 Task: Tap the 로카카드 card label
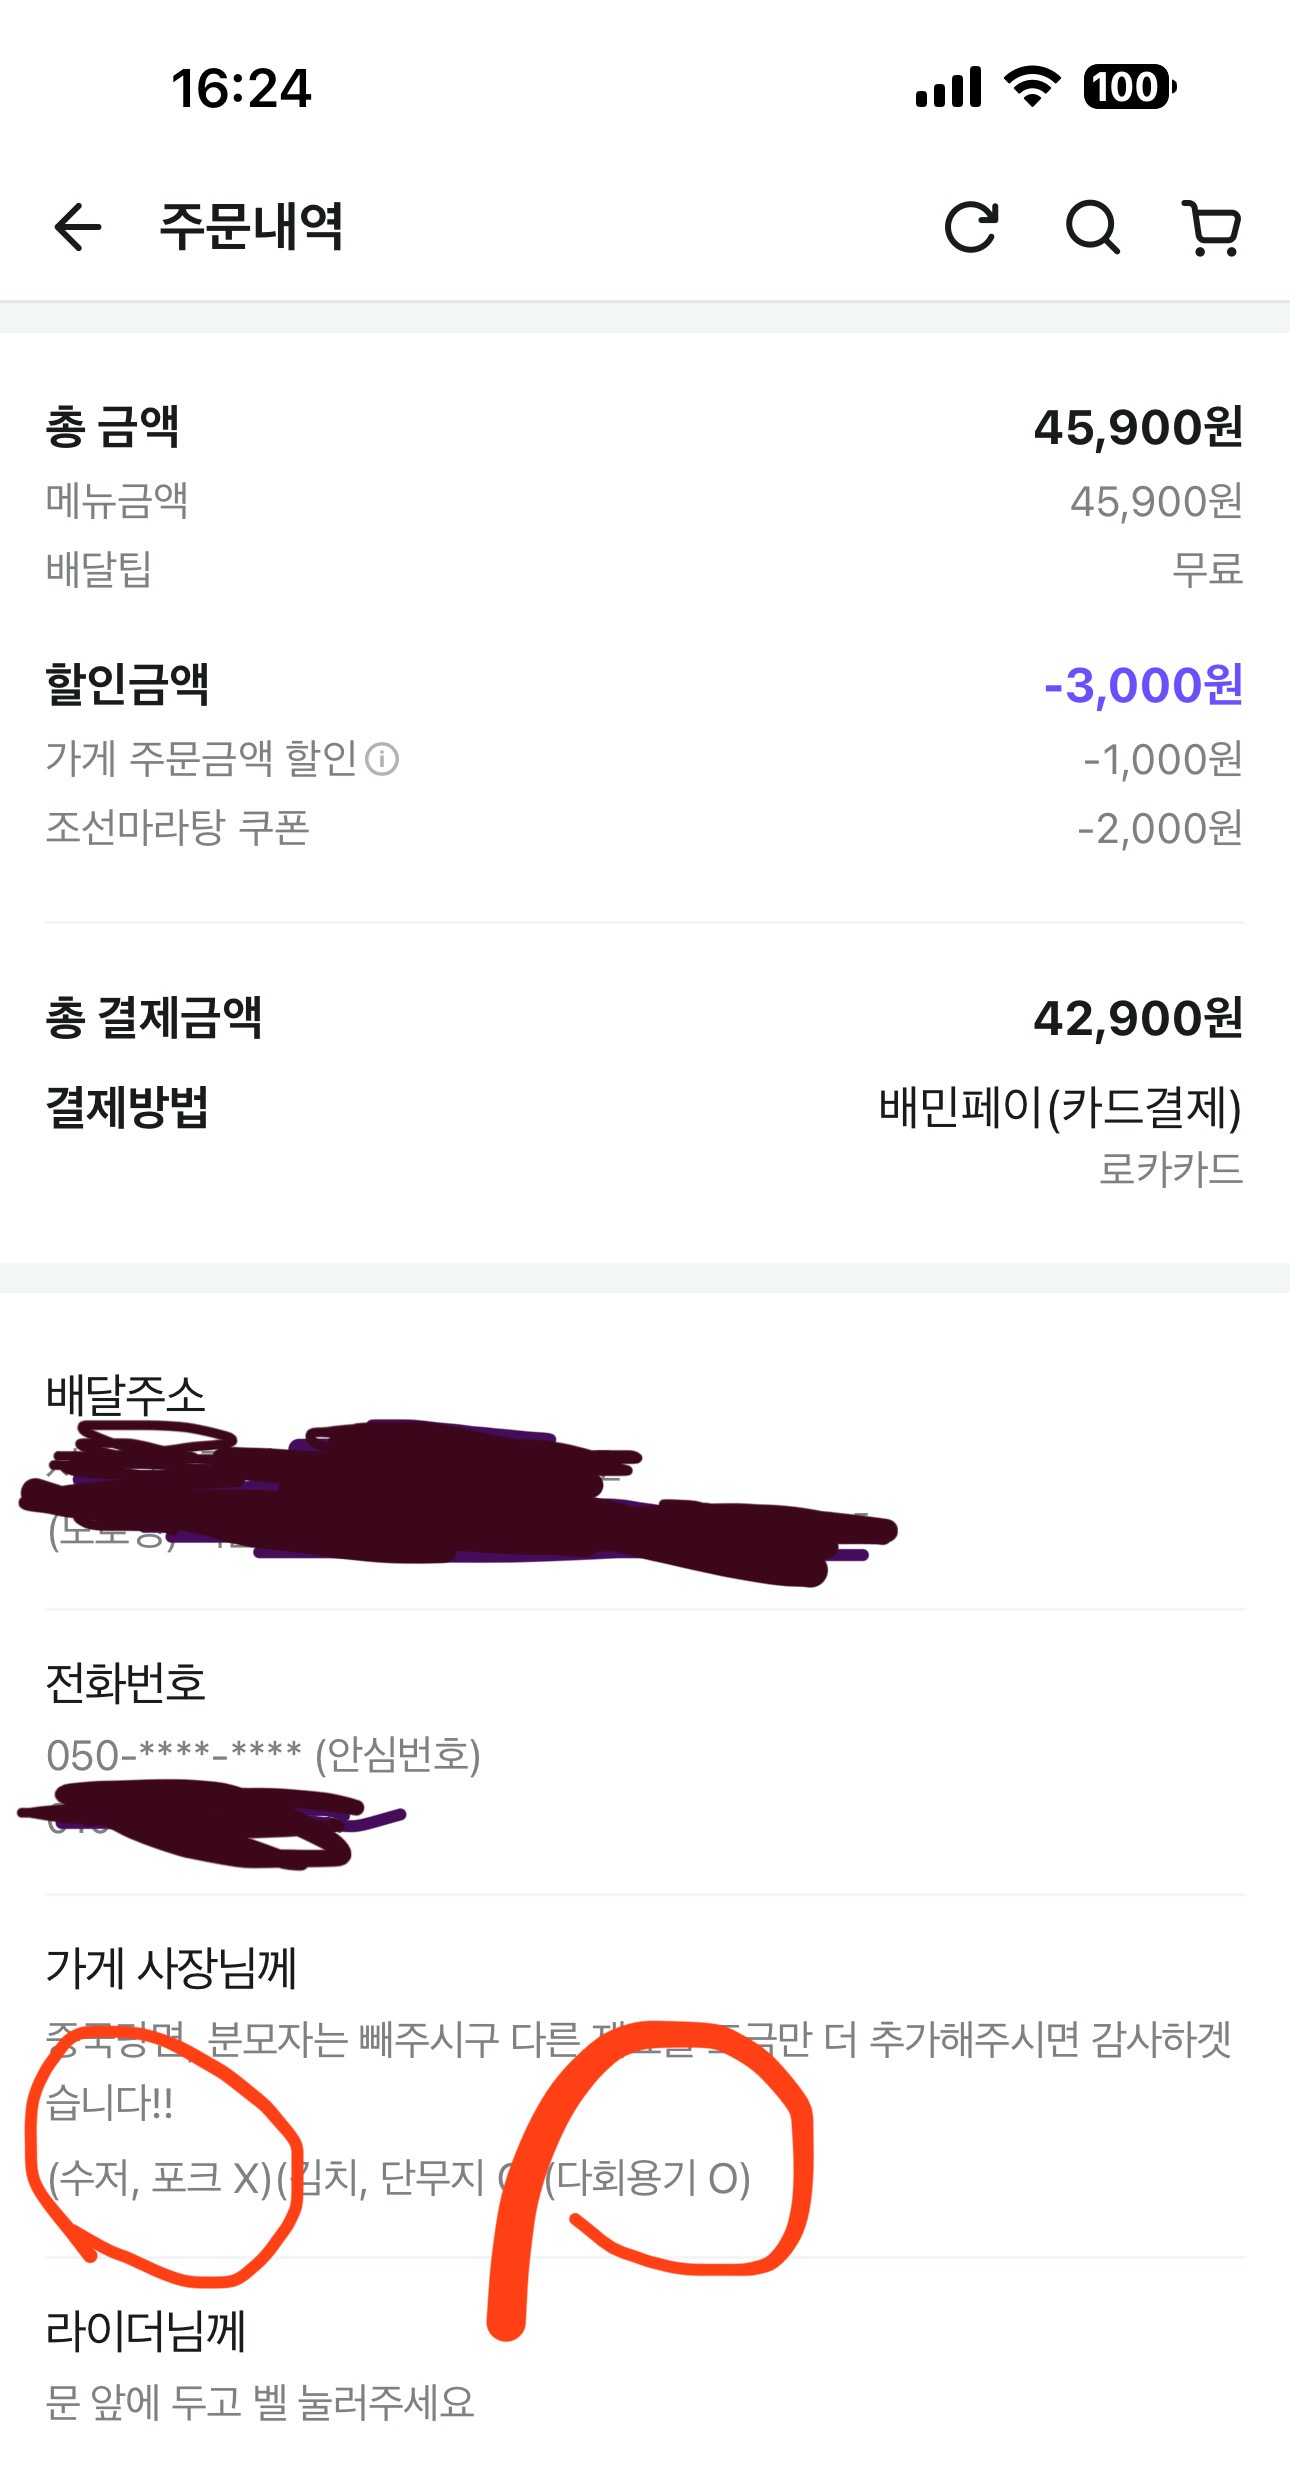click(x=1170, y=1169)
